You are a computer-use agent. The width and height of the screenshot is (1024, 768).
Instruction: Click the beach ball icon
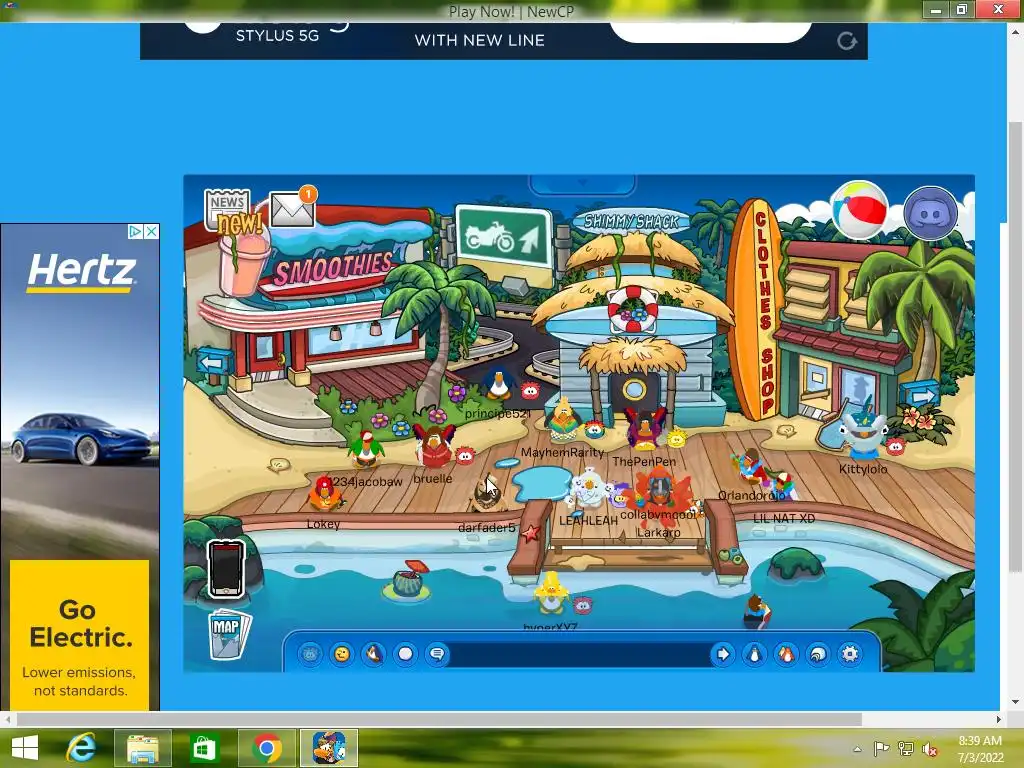[x=860, y=211]
